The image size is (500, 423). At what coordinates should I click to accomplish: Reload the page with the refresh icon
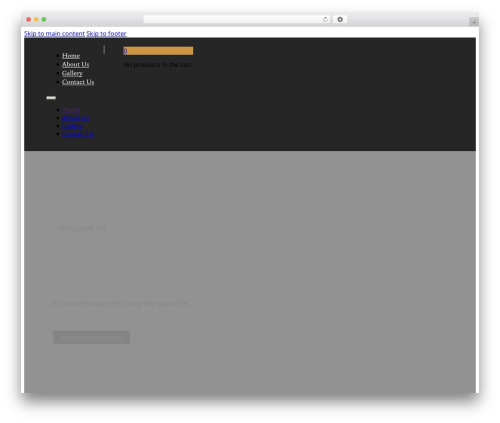325,19
